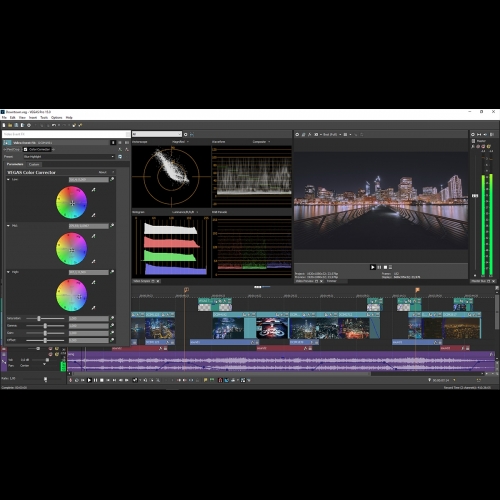Image resolution: width=500 pixels, height=500 pixels.
Task: Open the Preset dropdown in Video Event FX
Action: 69,157
